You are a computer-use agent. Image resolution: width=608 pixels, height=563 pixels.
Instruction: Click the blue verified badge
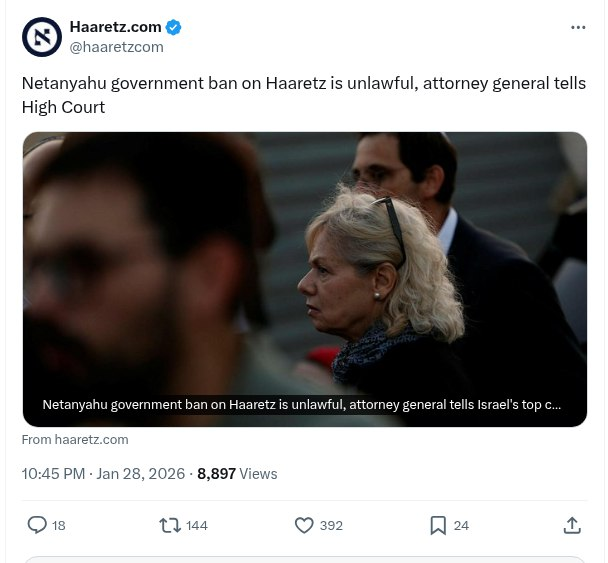(173, 27)
